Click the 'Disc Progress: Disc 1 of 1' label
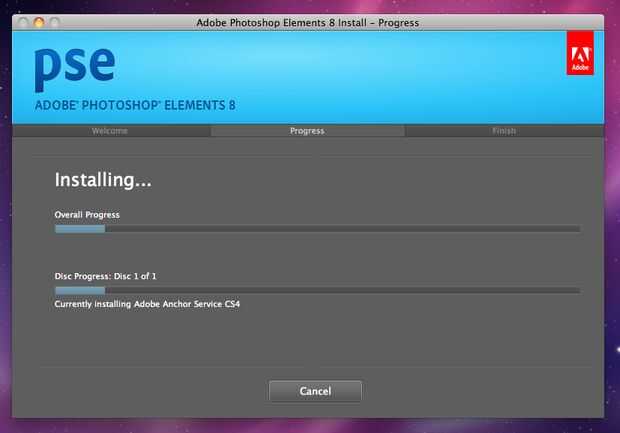The image size is (620, 433). coord(106,276)
